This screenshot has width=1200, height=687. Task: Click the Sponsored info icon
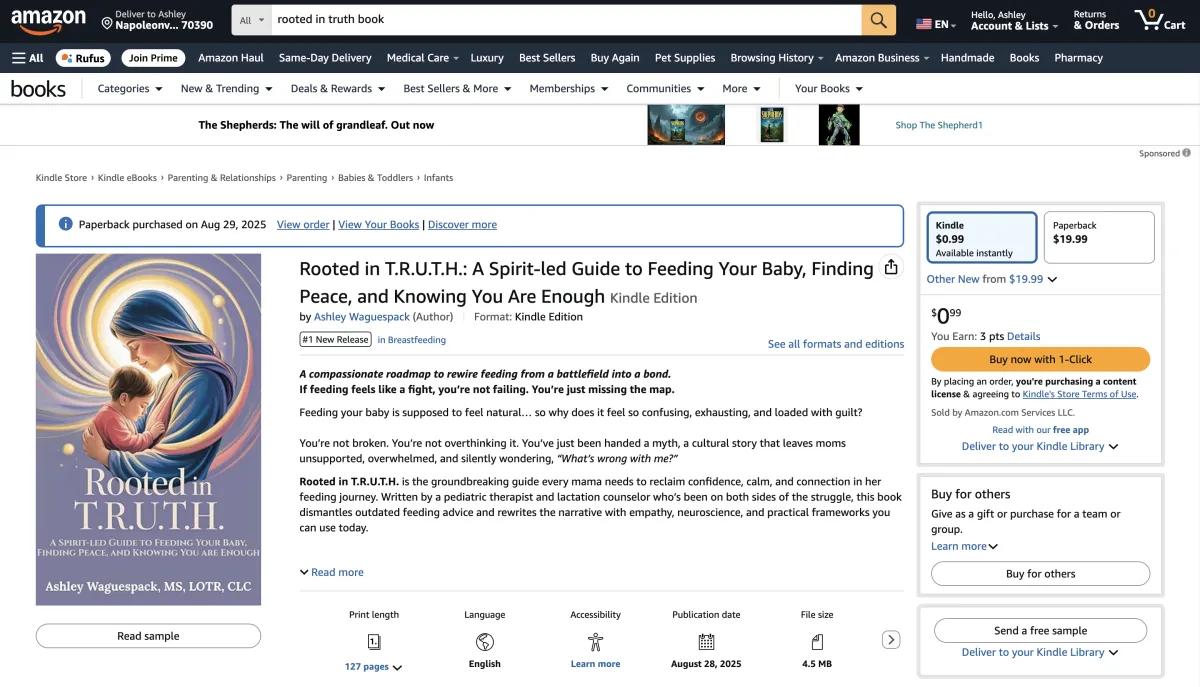[x=1187, y=153]
